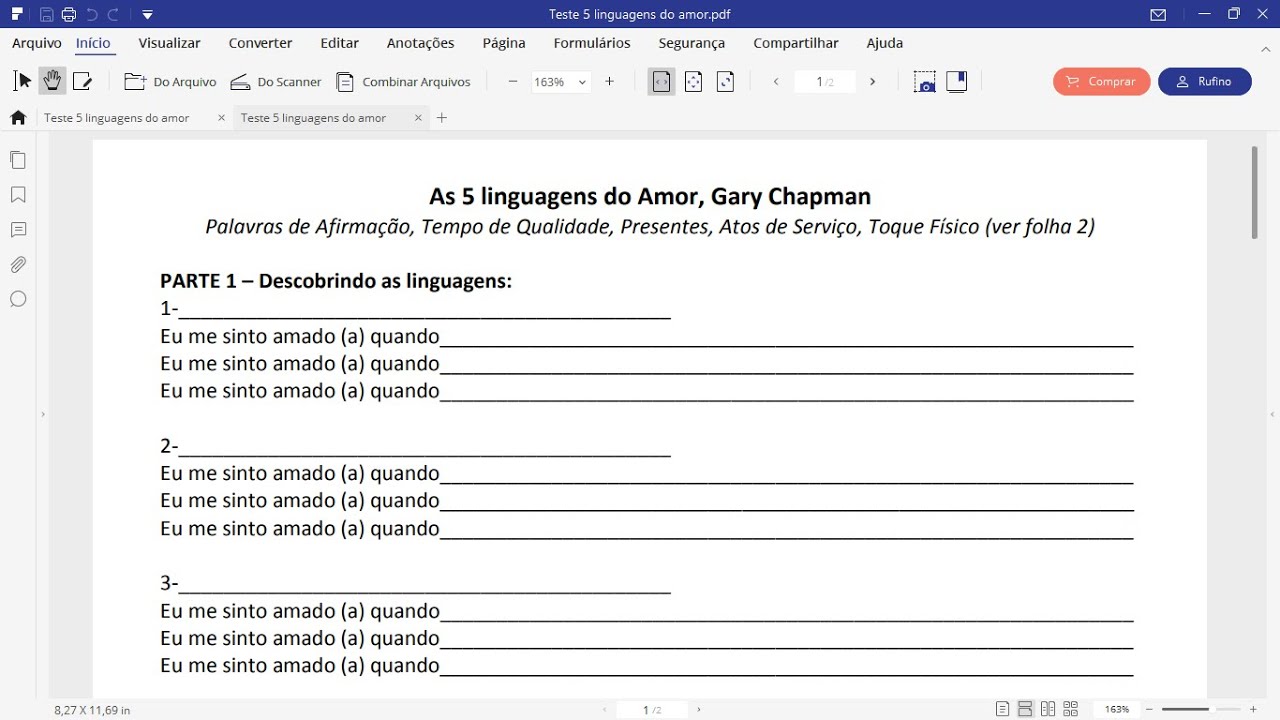Open the Segurança menu
This screenshot has height=720, width=1280.
(x=692, y=43)
